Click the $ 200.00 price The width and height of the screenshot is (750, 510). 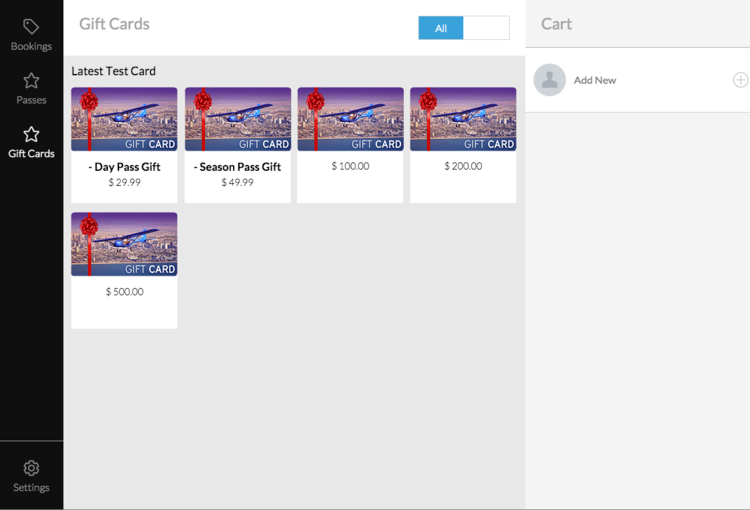coord(463,166)
